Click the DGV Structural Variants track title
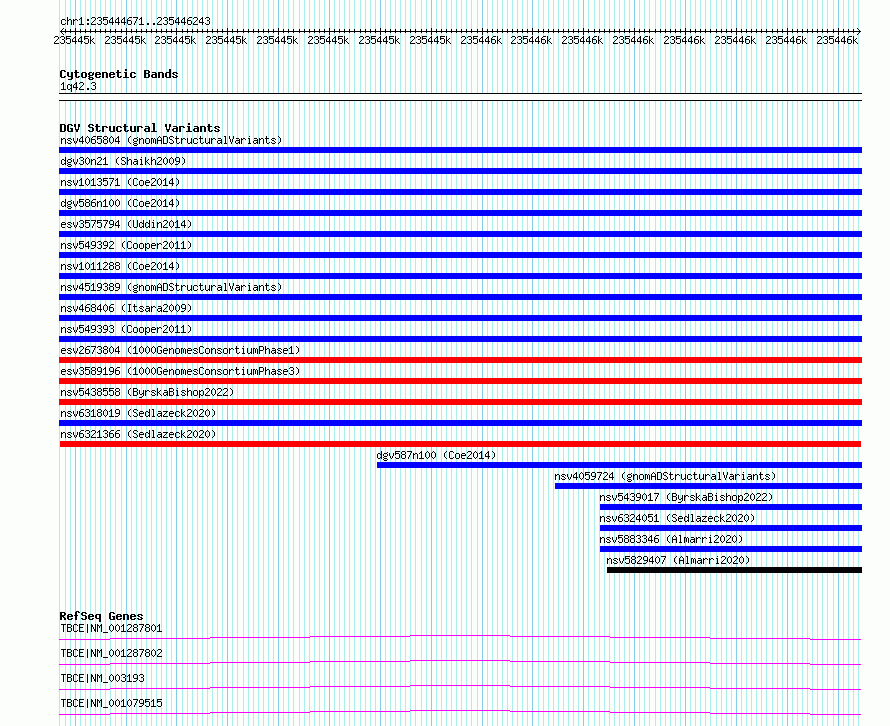Viewport: 890px width, 726px height. coord(140,128)
